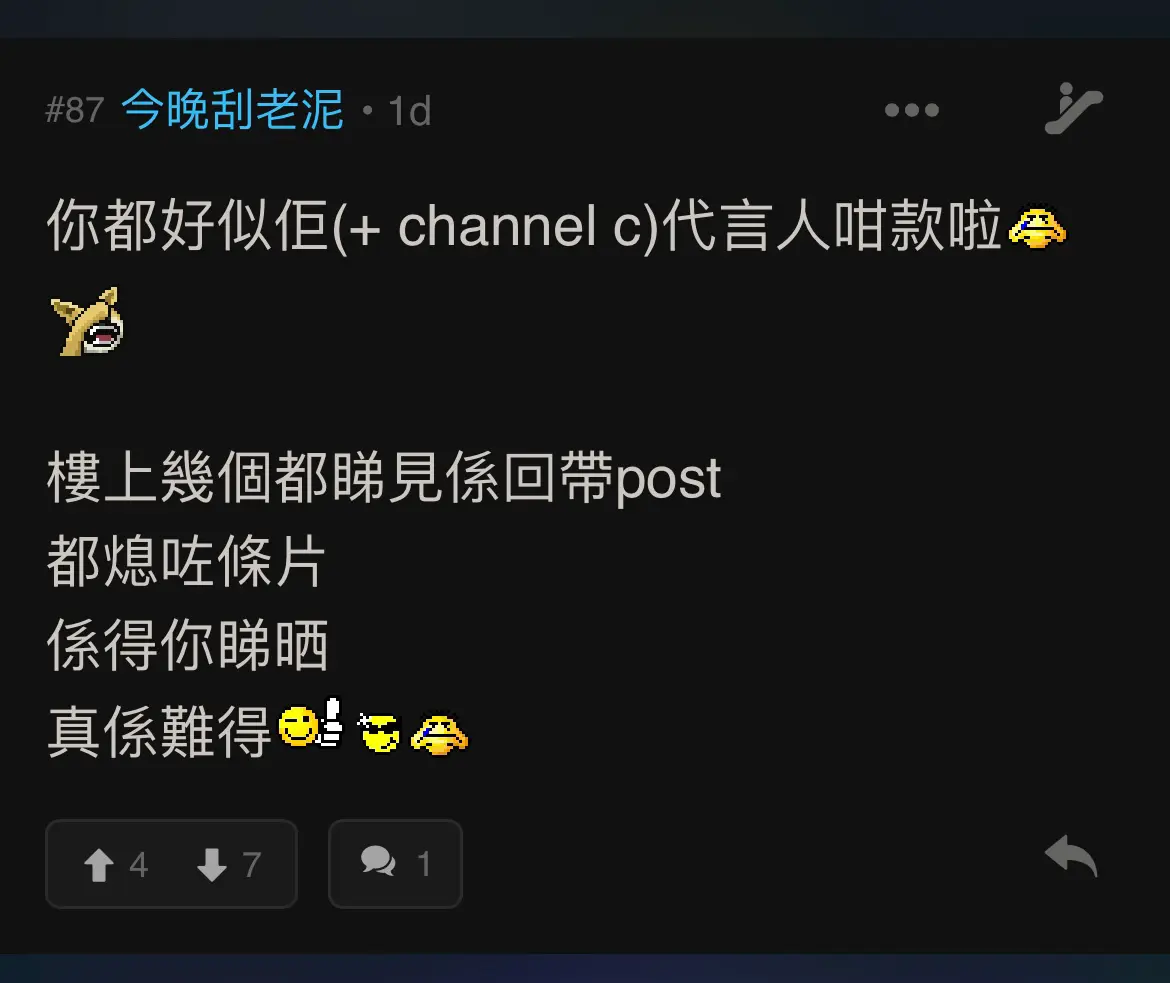The width and height of the screenshot is (1170, 983).
Task: Click the crying emoji after 真係難得
Action: point(439,734)
